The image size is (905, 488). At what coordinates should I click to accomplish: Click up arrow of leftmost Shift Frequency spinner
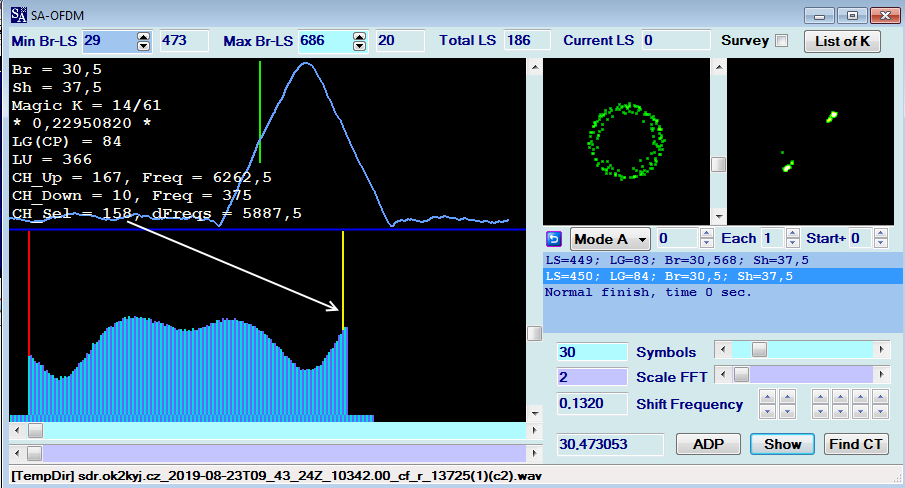767,396
